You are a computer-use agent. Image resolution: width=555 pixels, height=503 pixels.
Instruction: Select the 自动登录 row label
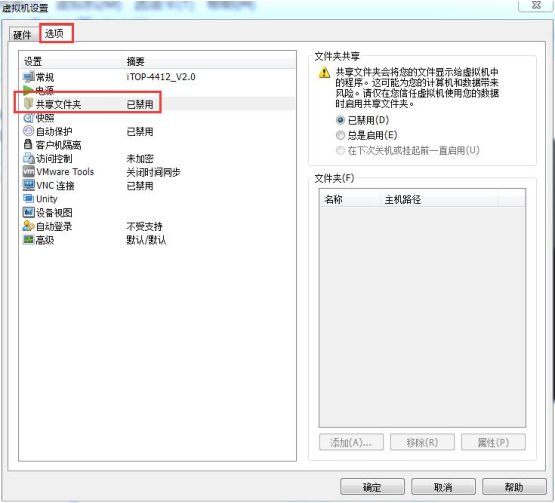pyautogui.click(x=54, y=226)
